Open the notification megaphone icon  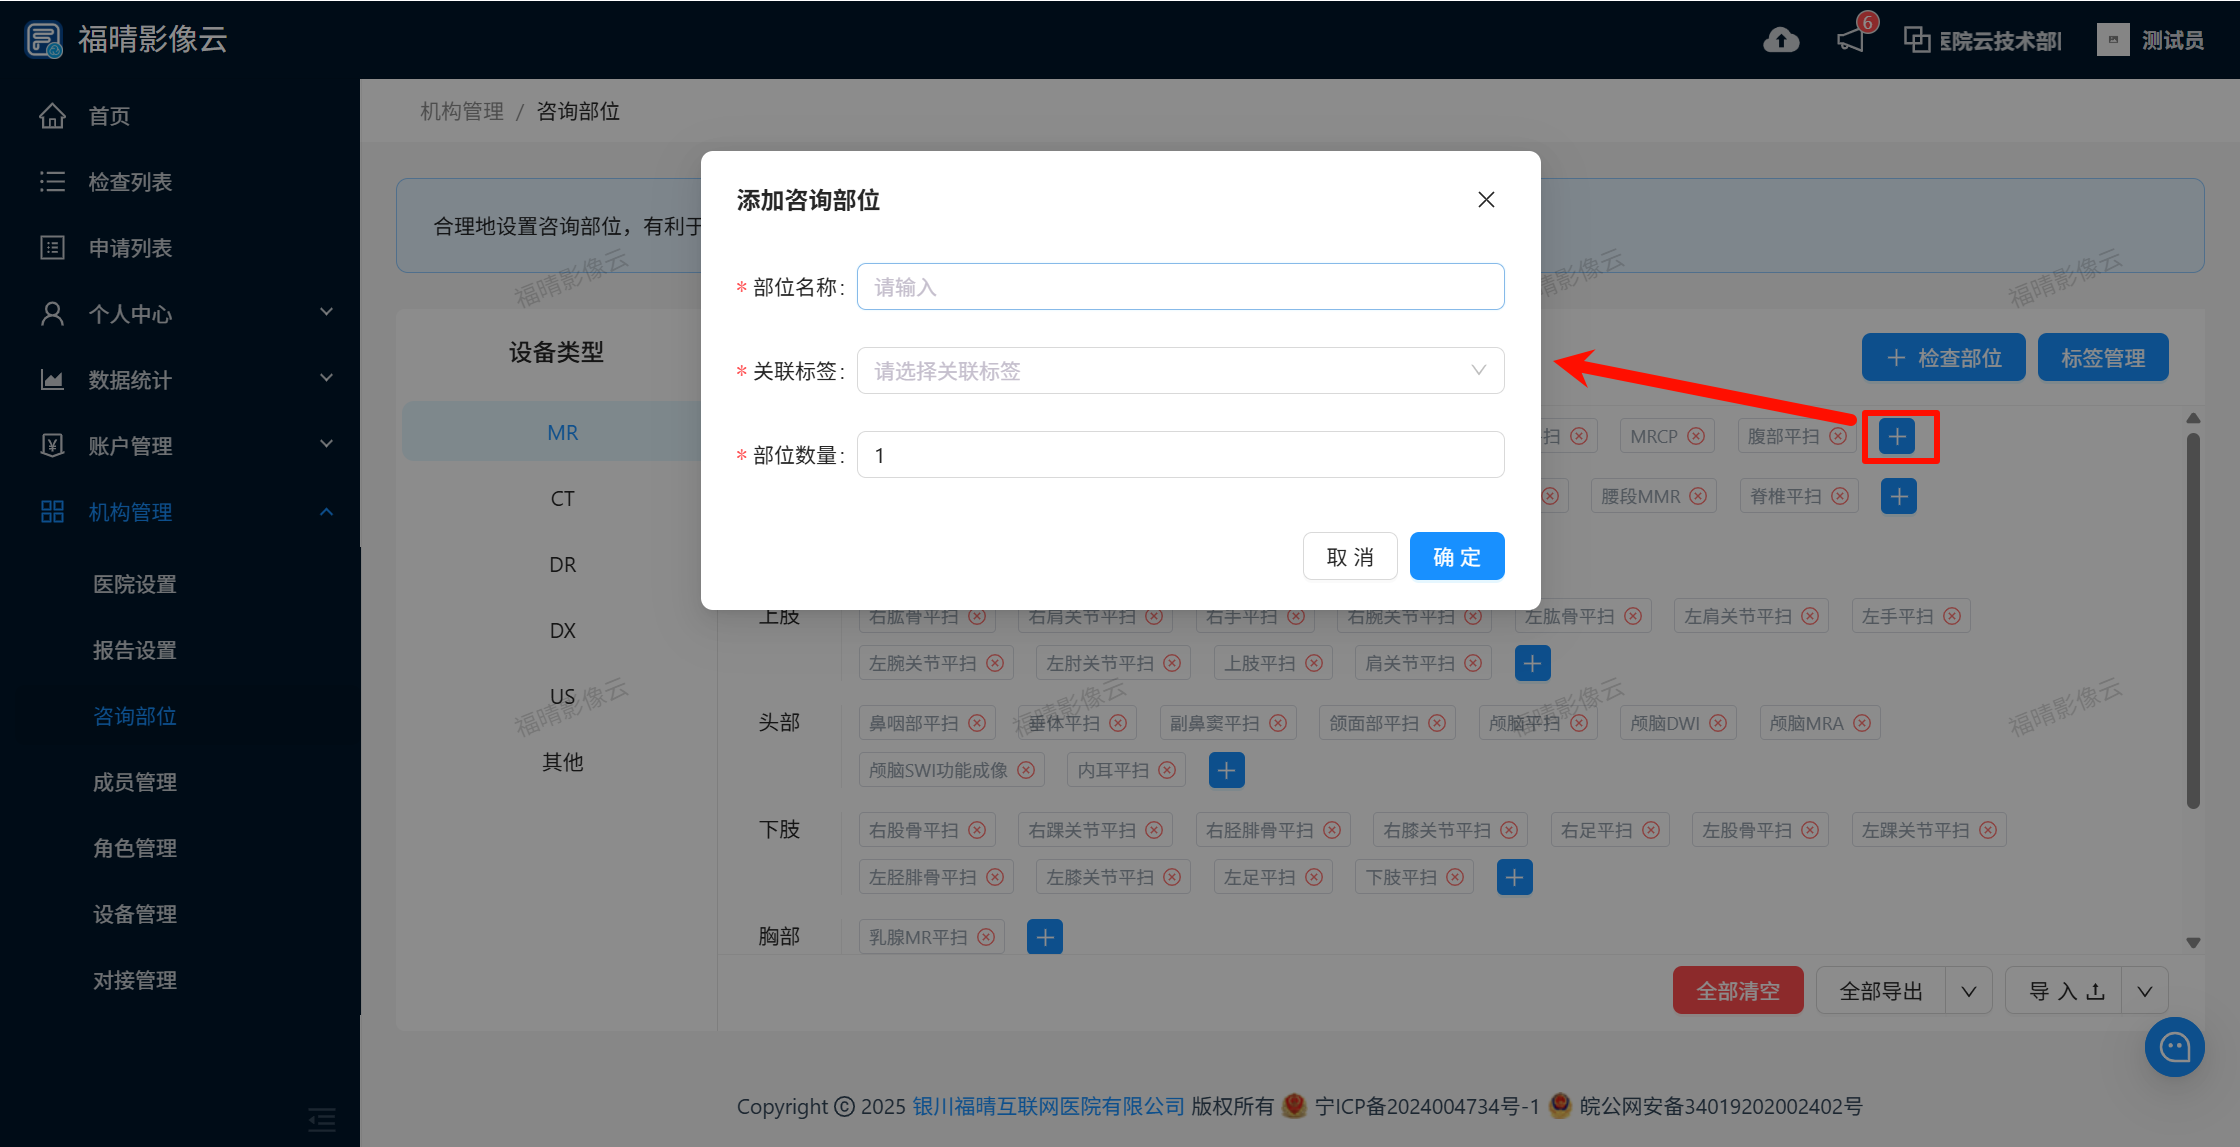tap(1851, 40)
